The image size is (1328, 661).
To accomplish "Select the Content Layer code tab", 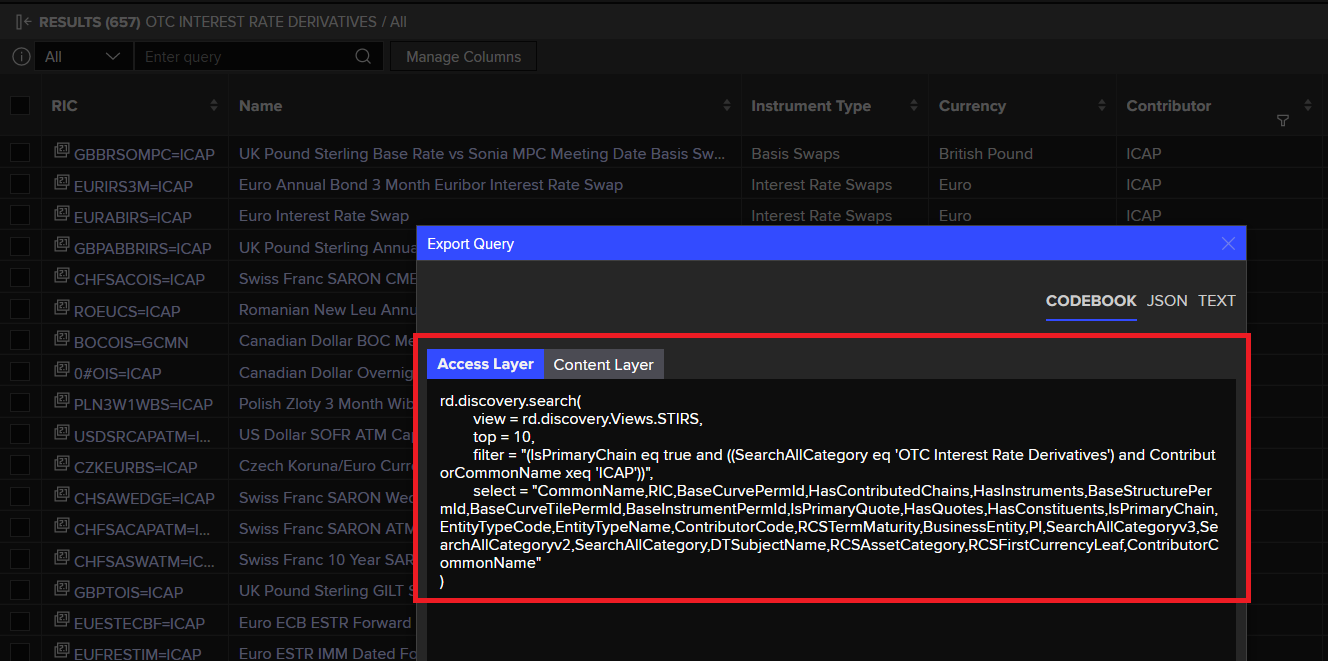I will (603, 365).
